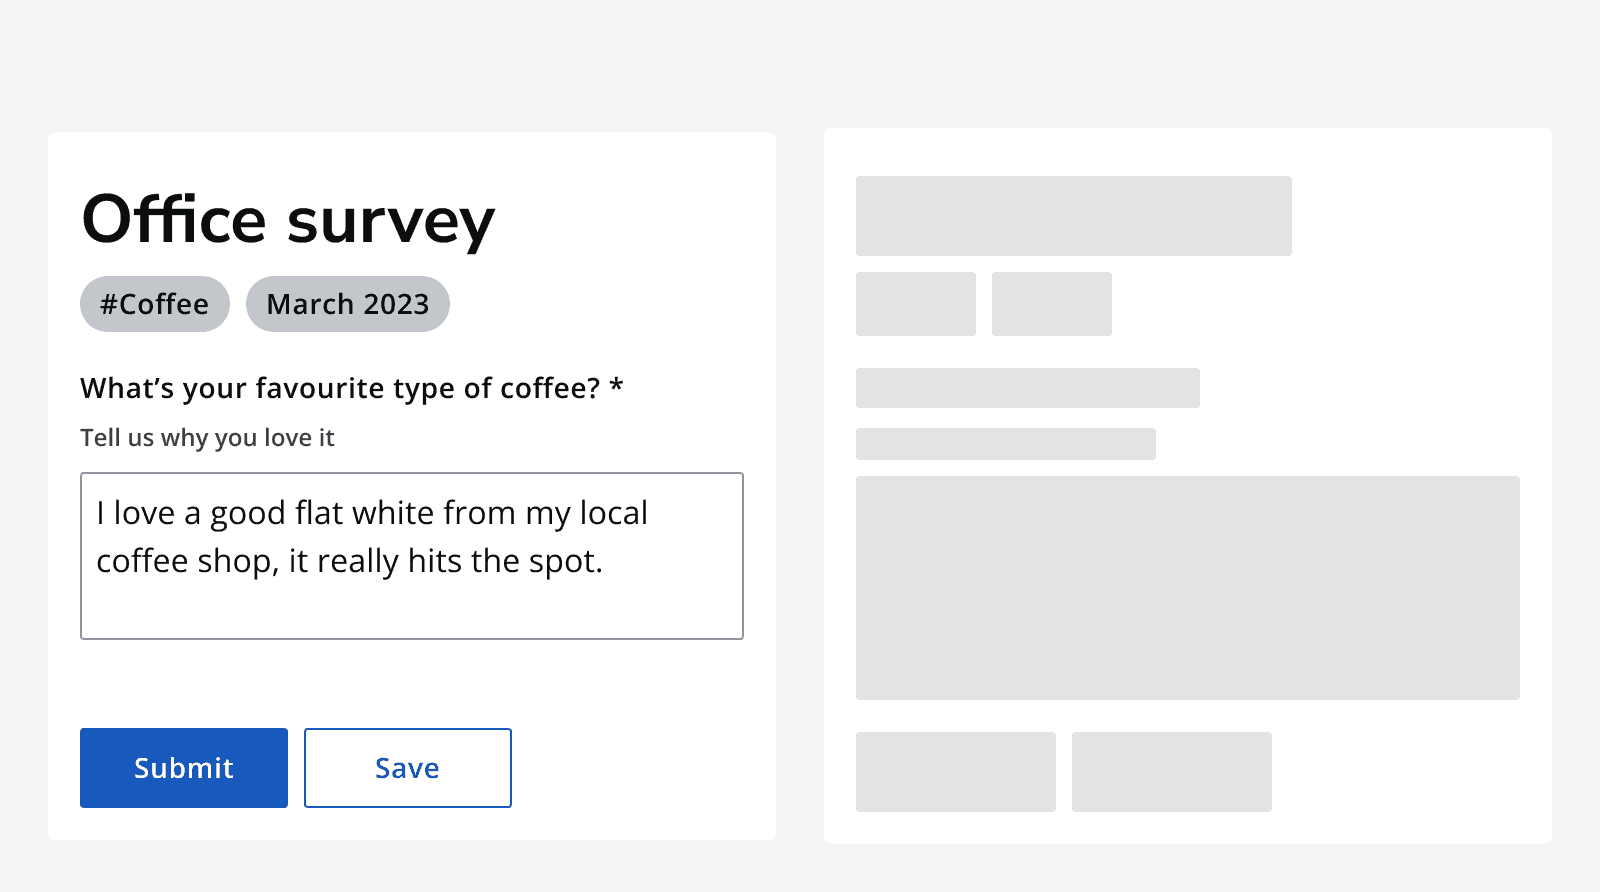Click the favourite type of coffee label
The height and width of the screenshot is (892, 1600).
[x=340, y=388]
